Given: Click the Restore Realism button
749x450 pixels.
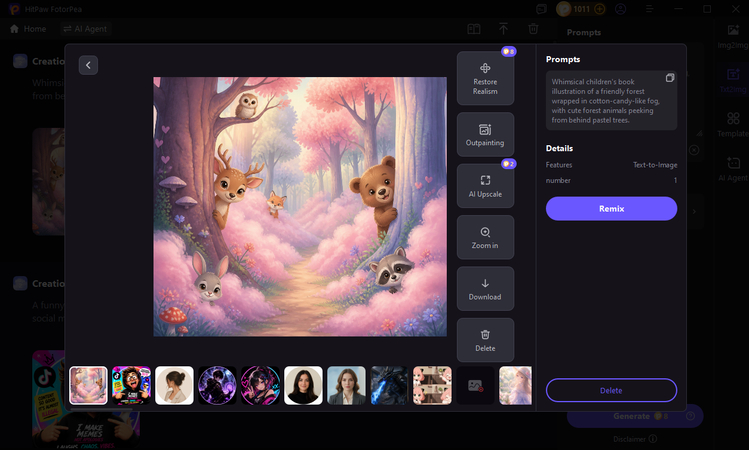Looking at the screenshot, I should [485, 78].
